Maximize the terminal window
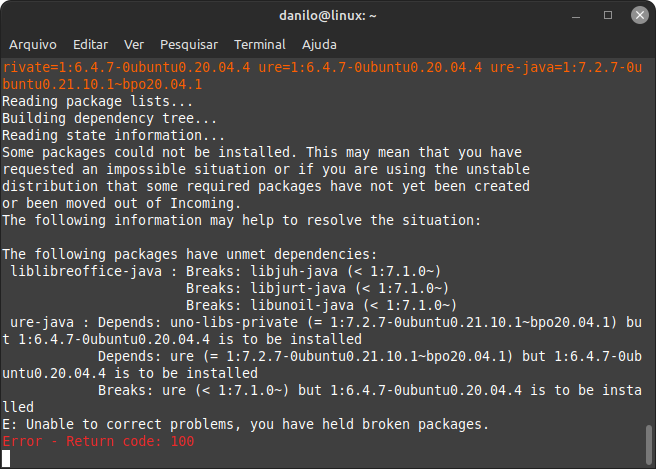 (x=608, y=15)
